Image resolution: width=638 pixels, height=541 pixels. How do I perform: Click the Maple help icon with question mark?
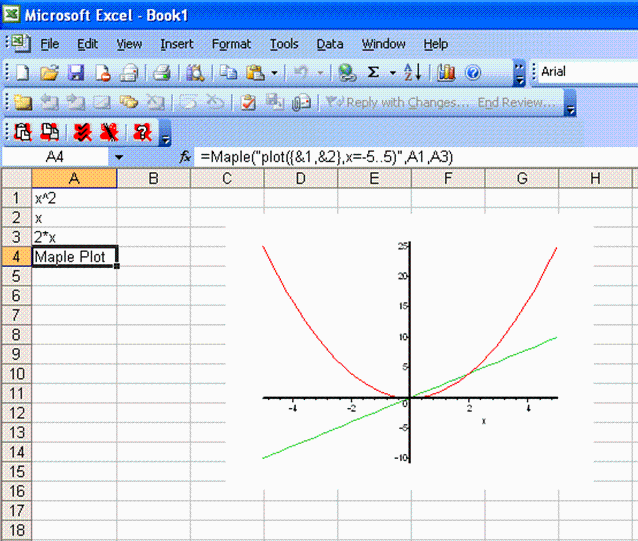[x=141, y=131]
